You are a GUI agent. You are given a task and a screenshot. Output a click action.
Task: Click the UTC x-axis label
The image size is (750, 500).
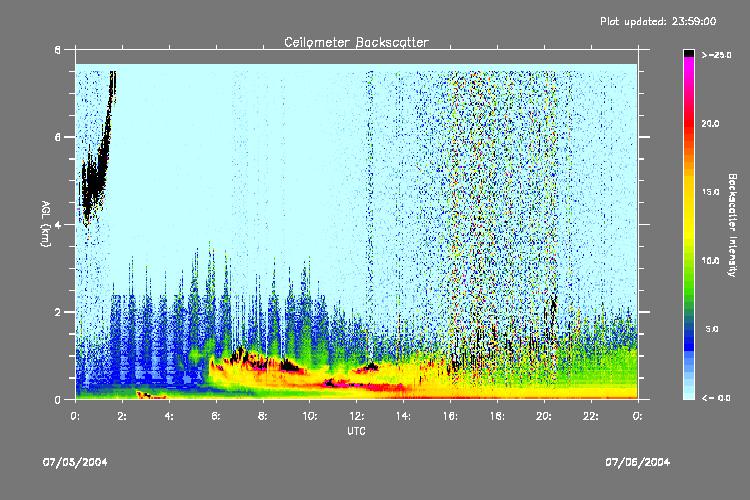tap(356, 431)
